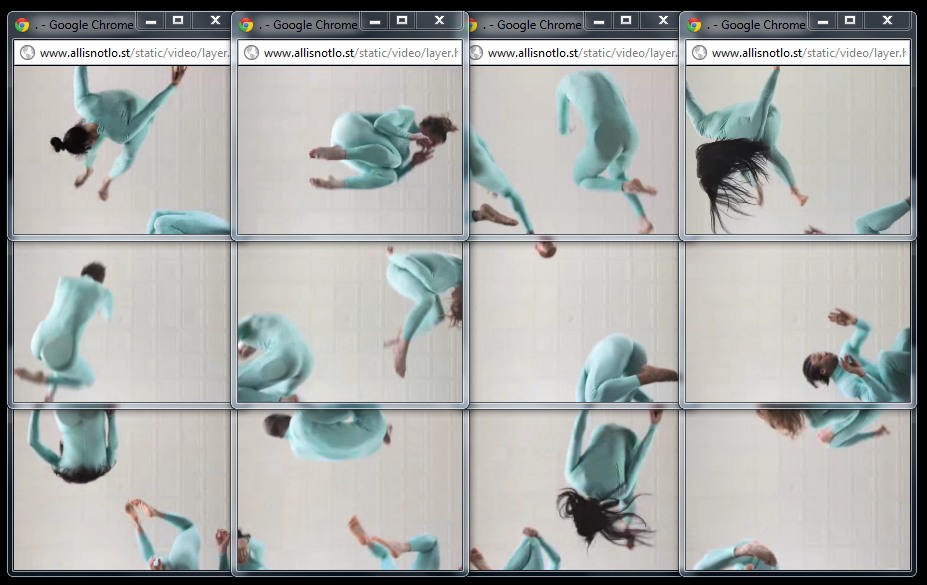The height and width of the screenshot is (585, 927).
Task: Click the video of curled-up dancer in the second window
Action: 350,150
